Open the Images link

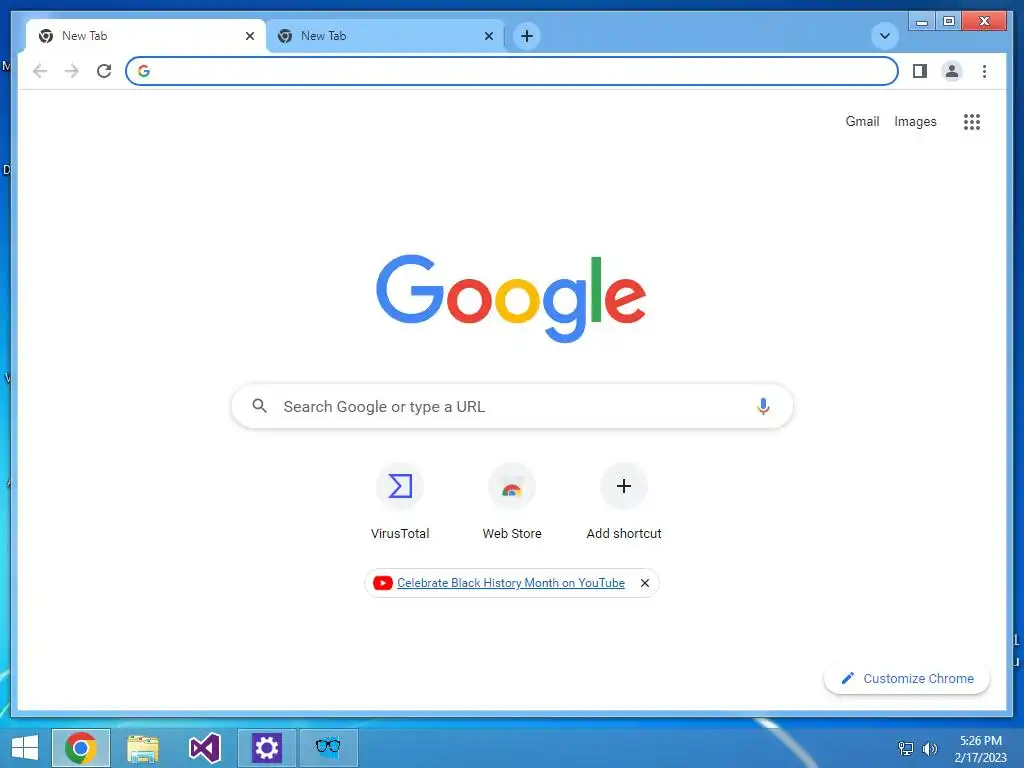pyautogui.click(x=915, y=121)
